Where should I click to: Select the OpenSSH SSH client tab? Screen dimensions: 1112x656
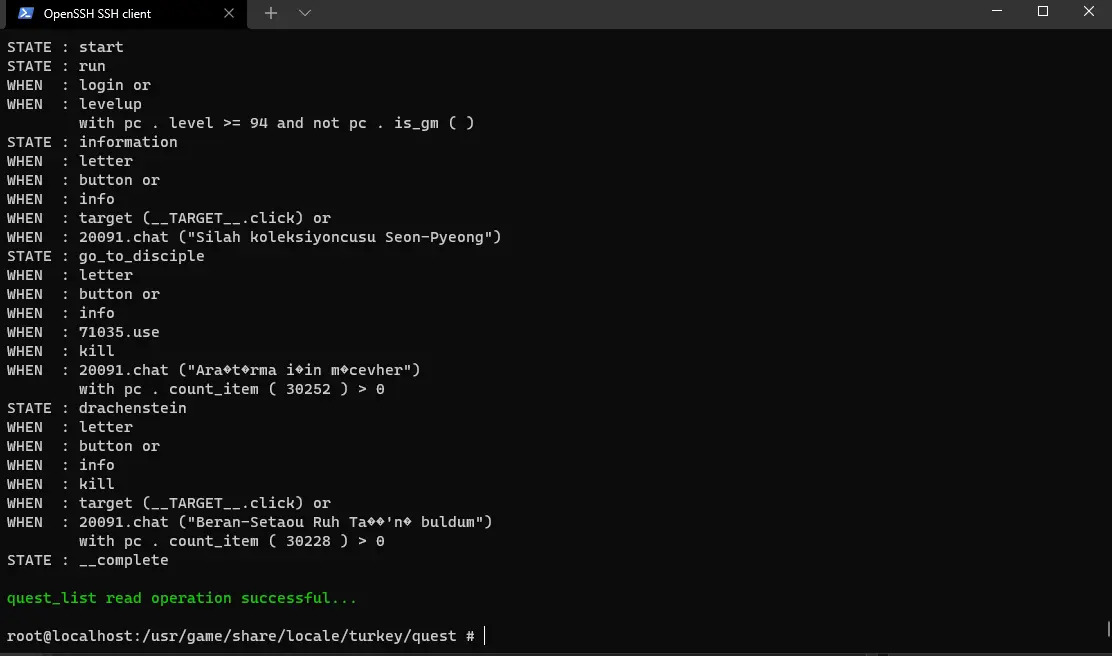click(125, 14)
